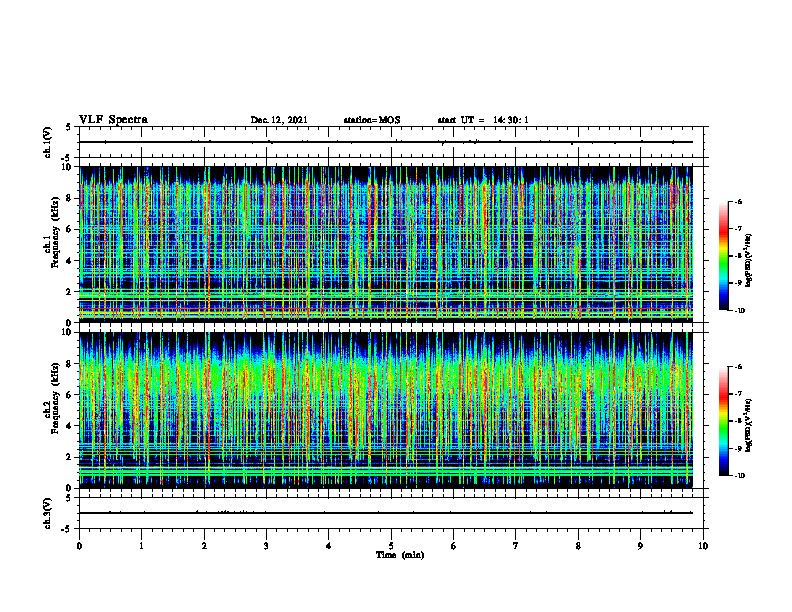
Task: Click the ch.2 spectrogram panel
Action: [386, 410]
